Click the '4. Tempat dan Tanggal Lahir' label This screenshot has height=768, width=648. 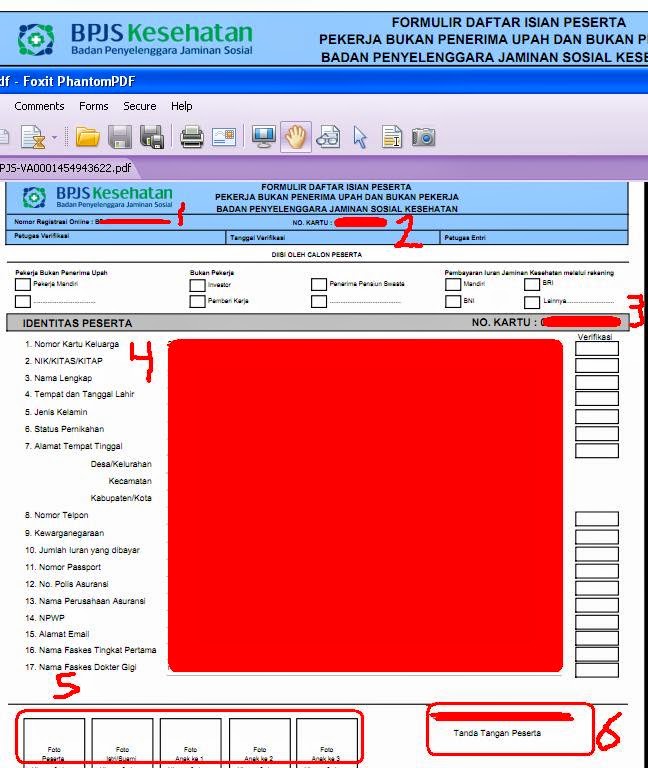pos(79,394)
